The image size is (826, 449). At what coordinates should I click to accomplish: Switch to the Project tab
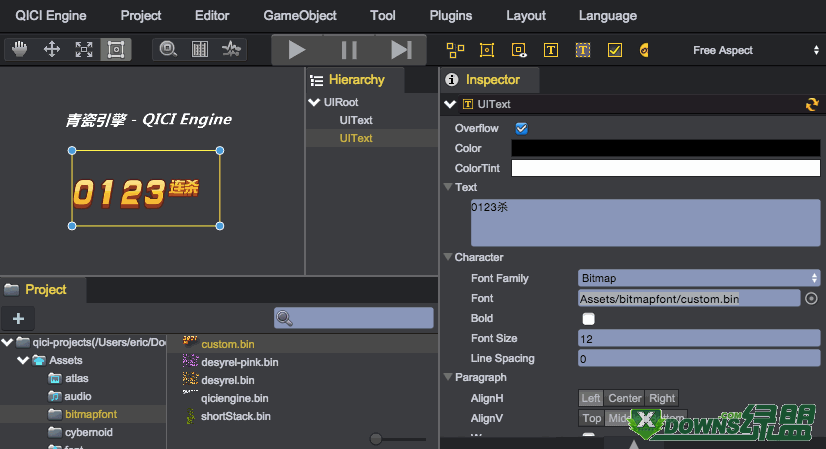point(43,290)
